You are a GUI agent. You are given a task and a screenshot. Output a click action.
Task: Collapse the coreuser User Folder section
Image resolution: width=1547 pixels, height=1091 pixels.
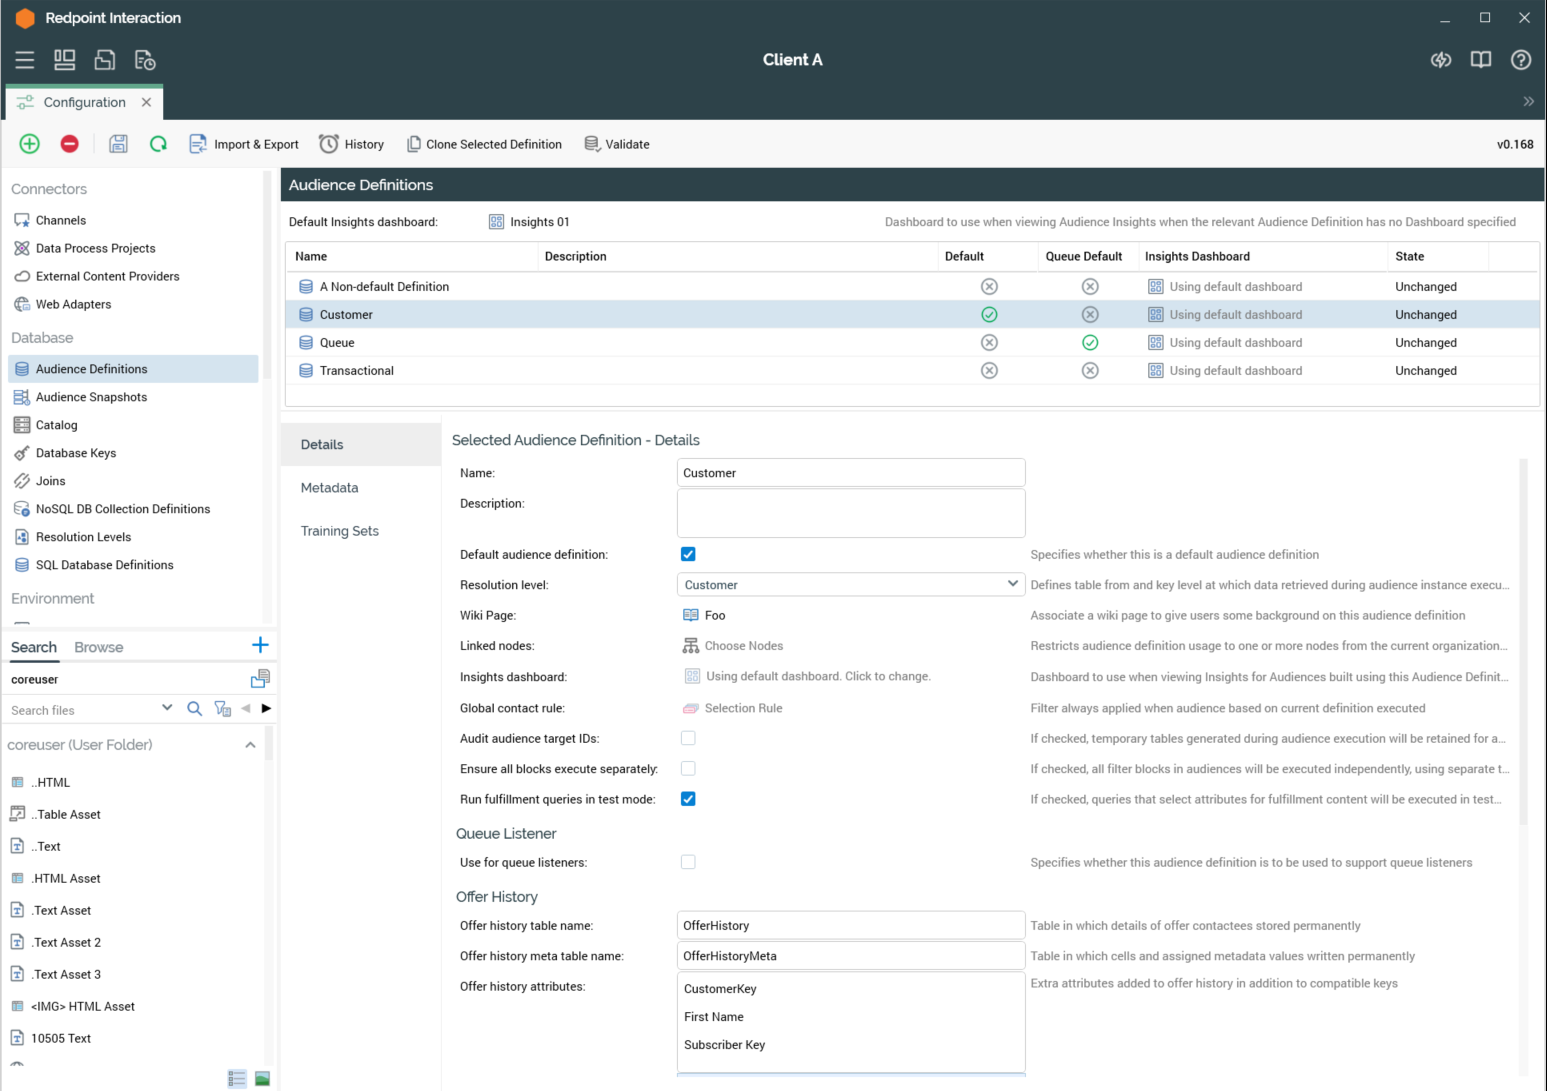tap(250, 745)
